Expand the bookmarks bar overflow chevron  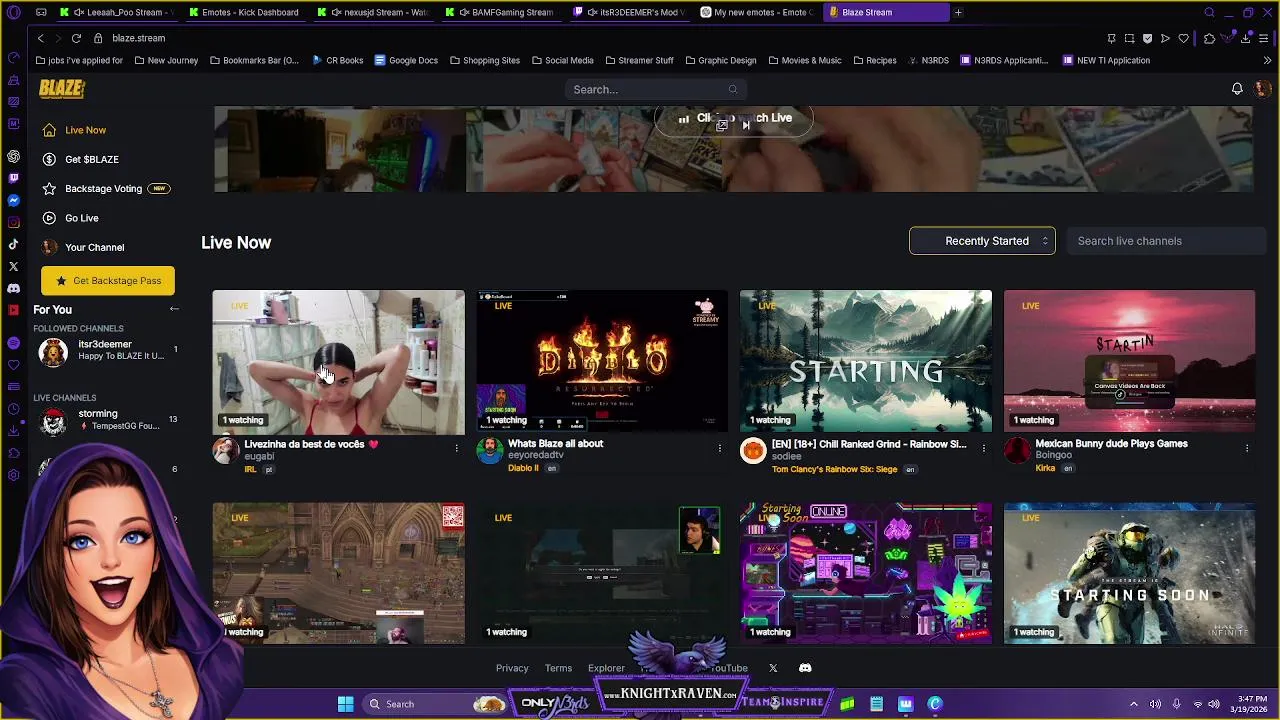point(1268,60)
